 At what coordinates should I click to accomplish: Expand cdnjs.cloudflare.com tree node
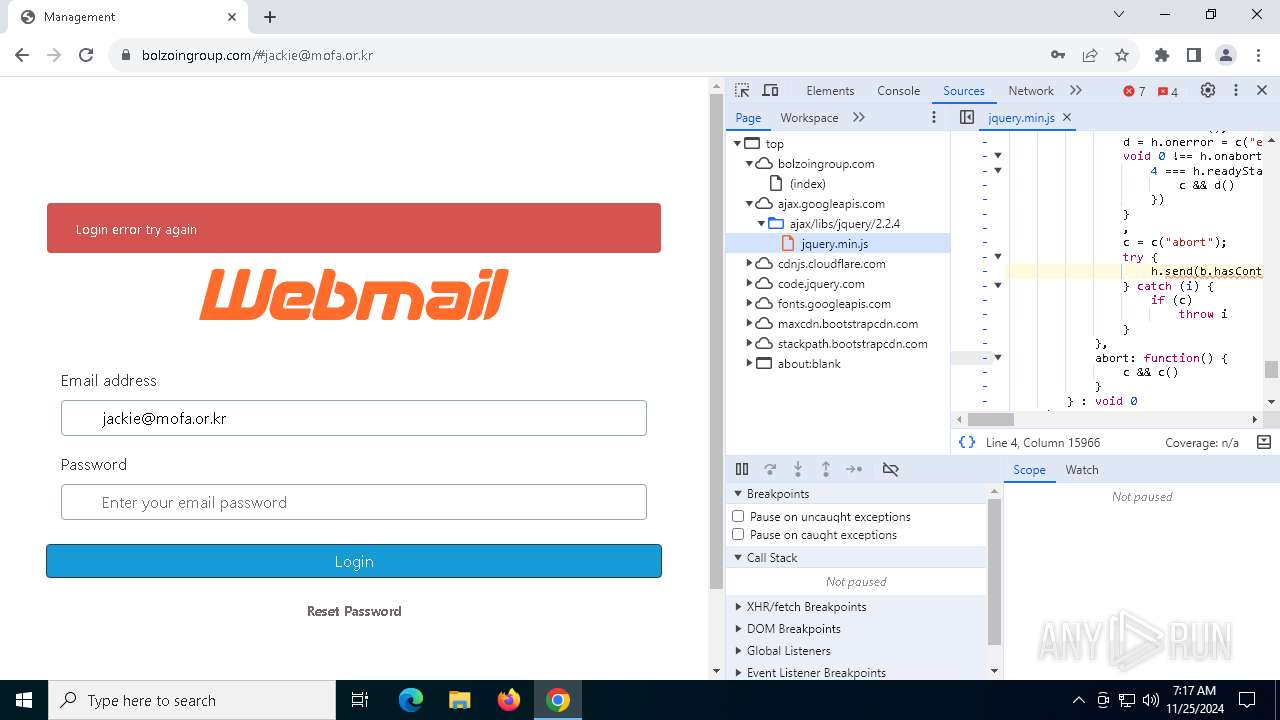pos(749,263)
